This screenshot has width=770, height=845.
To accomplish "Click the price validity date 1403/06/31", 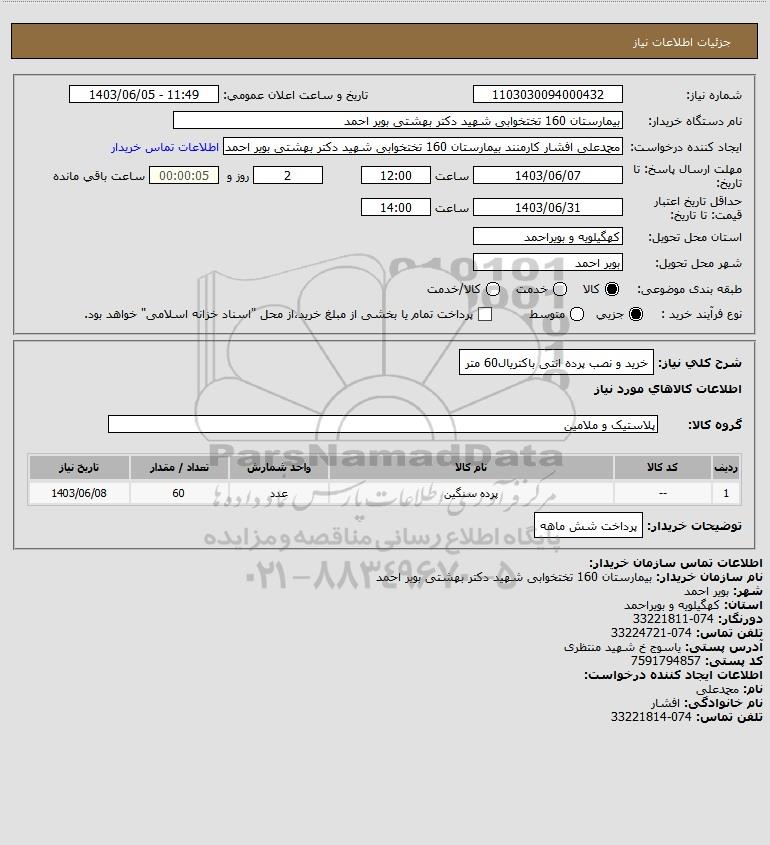I will 547,207.
